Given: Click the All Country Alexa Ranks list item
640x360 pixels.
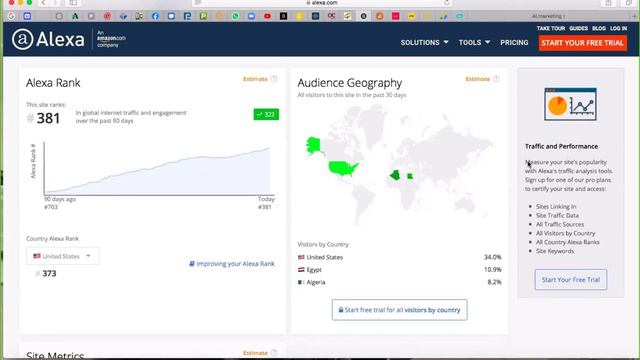Looking at the screenshot, I should pos(567,242).
